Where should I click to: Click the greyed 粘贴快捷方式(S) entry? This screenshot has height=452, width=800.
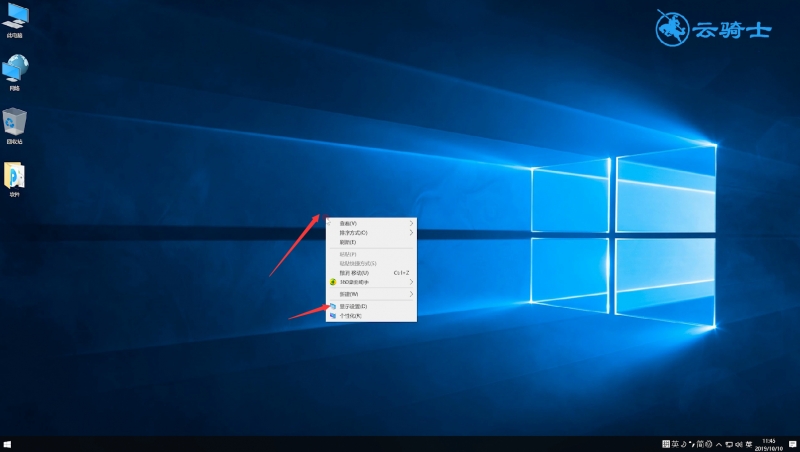(x=371, y=263)
